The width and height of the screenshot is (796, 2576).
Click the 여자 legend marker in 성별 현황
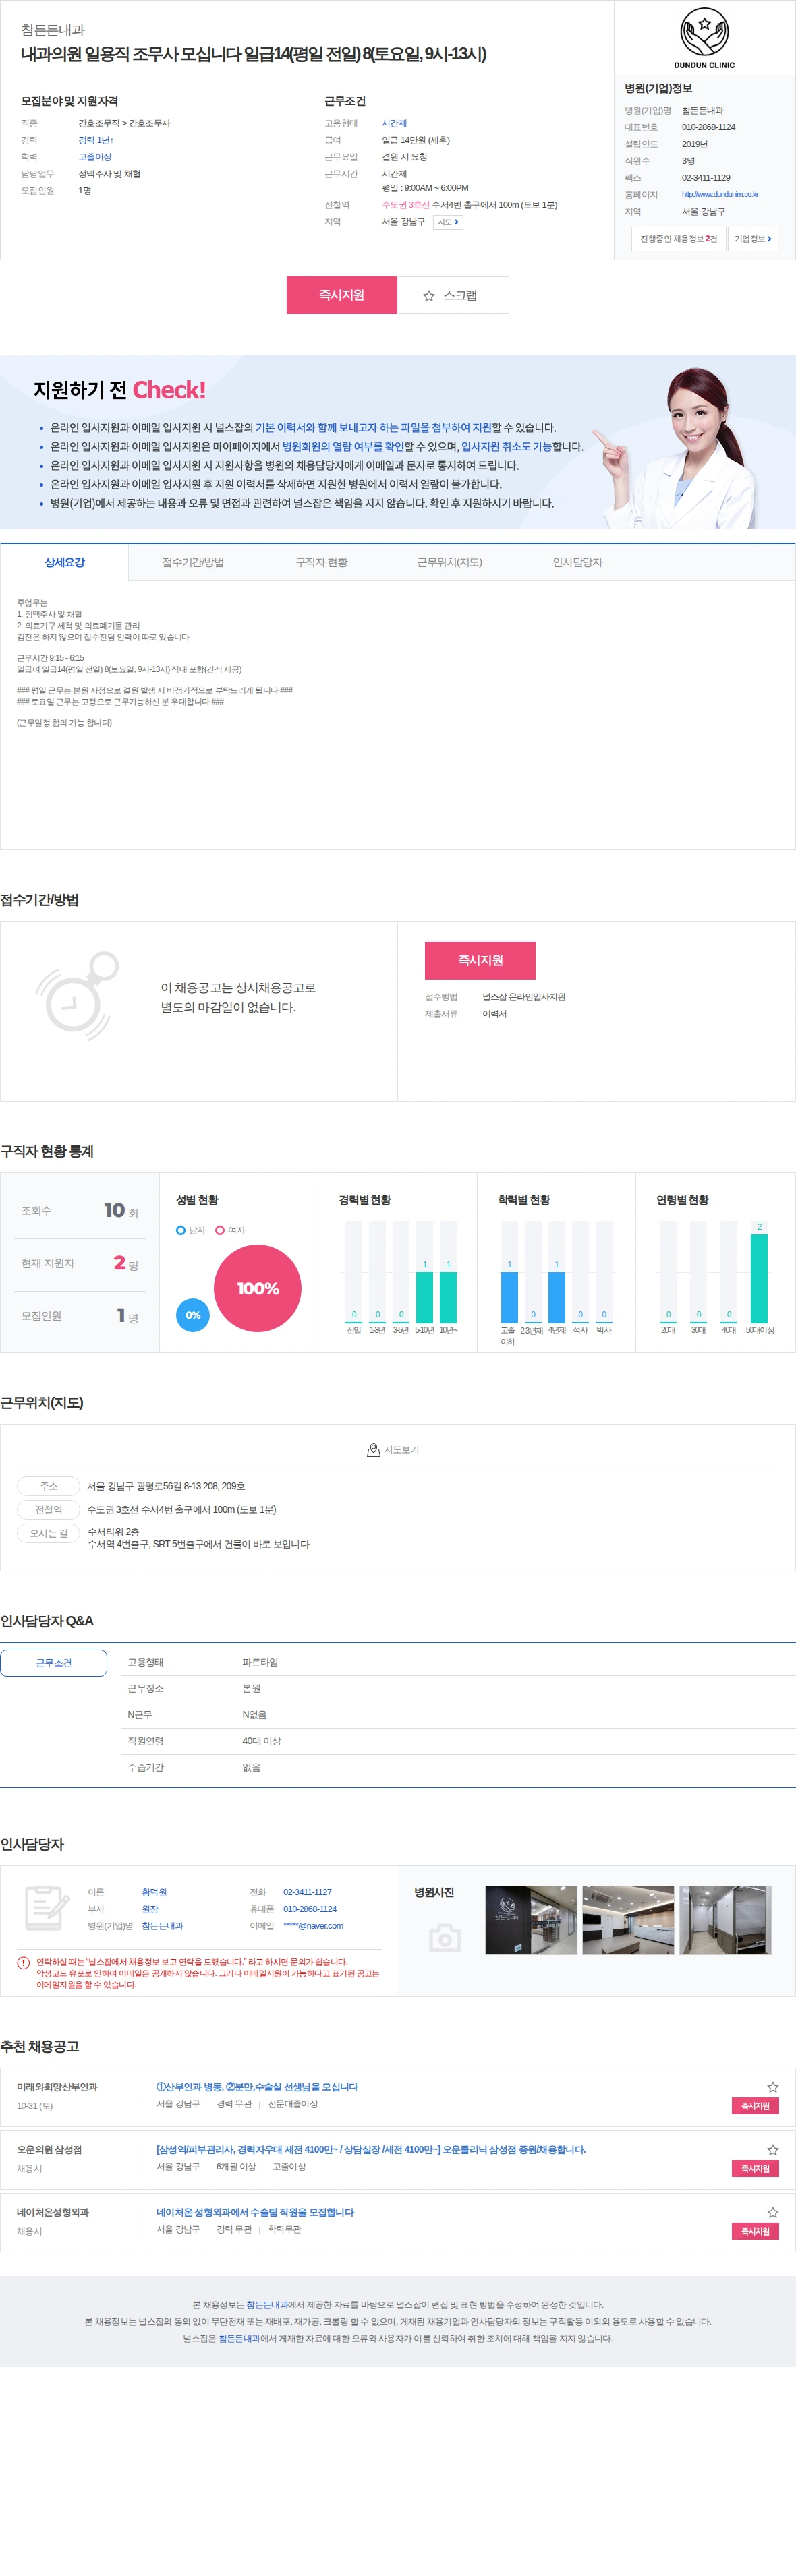(x=220, y=1230)
